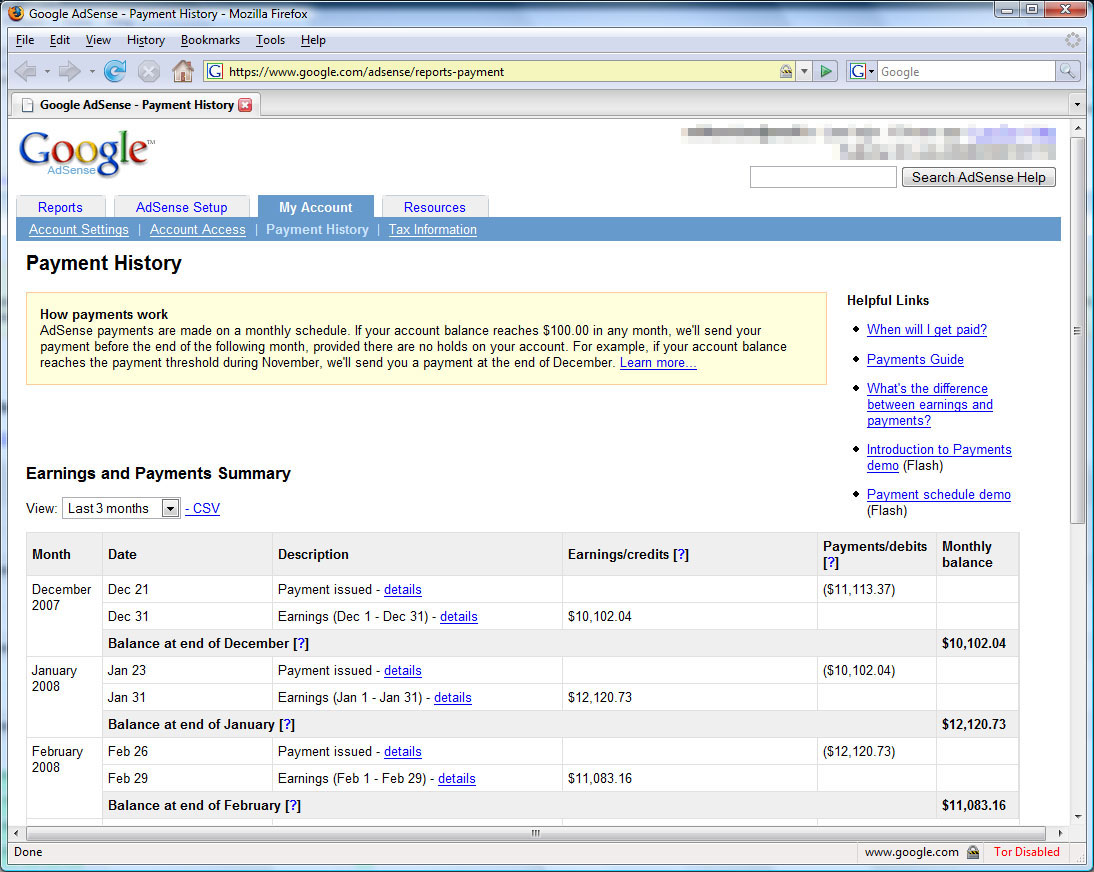The image size is (1094, 872).
Task: Open earnings and payments difference link
Action: pos(929,405)
